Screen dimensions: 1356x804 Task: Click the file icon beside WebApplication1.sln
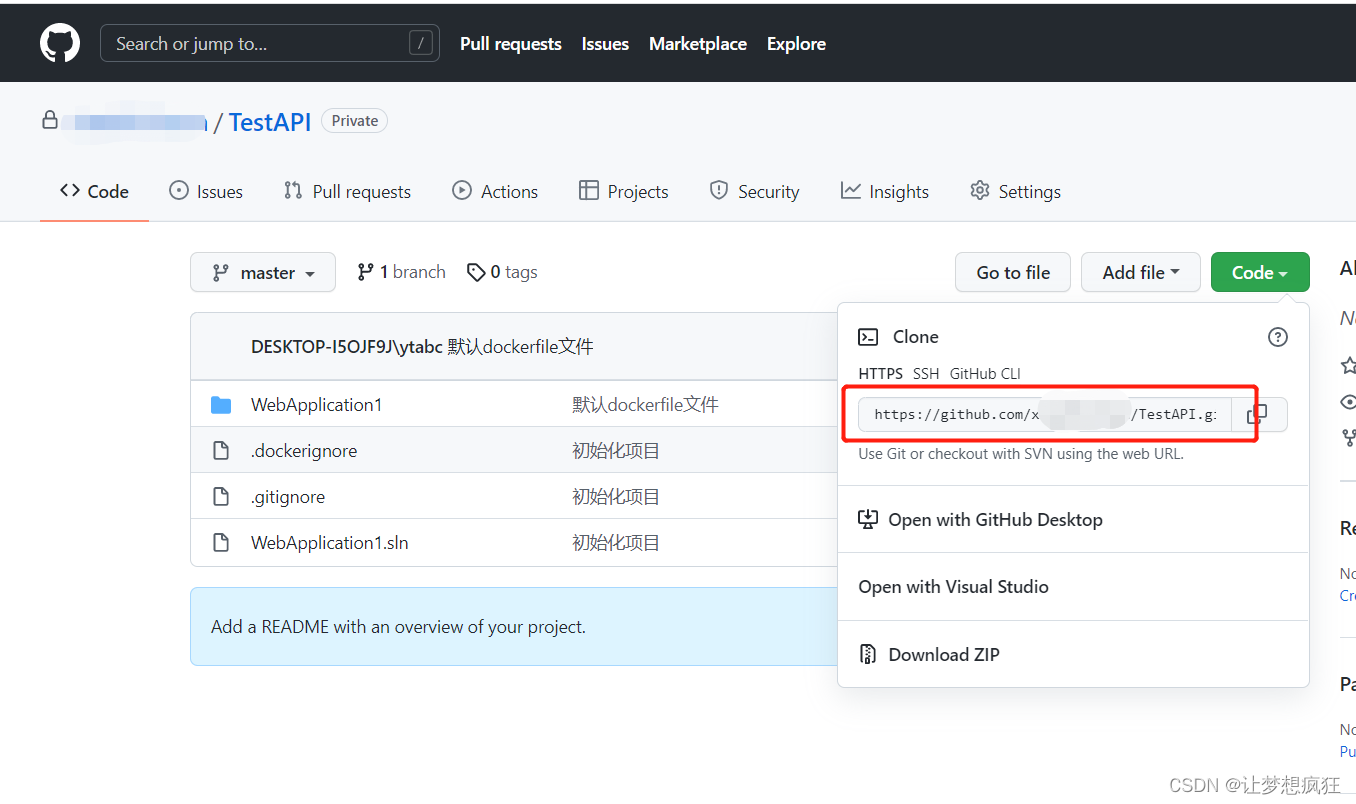tap(221, 543)
